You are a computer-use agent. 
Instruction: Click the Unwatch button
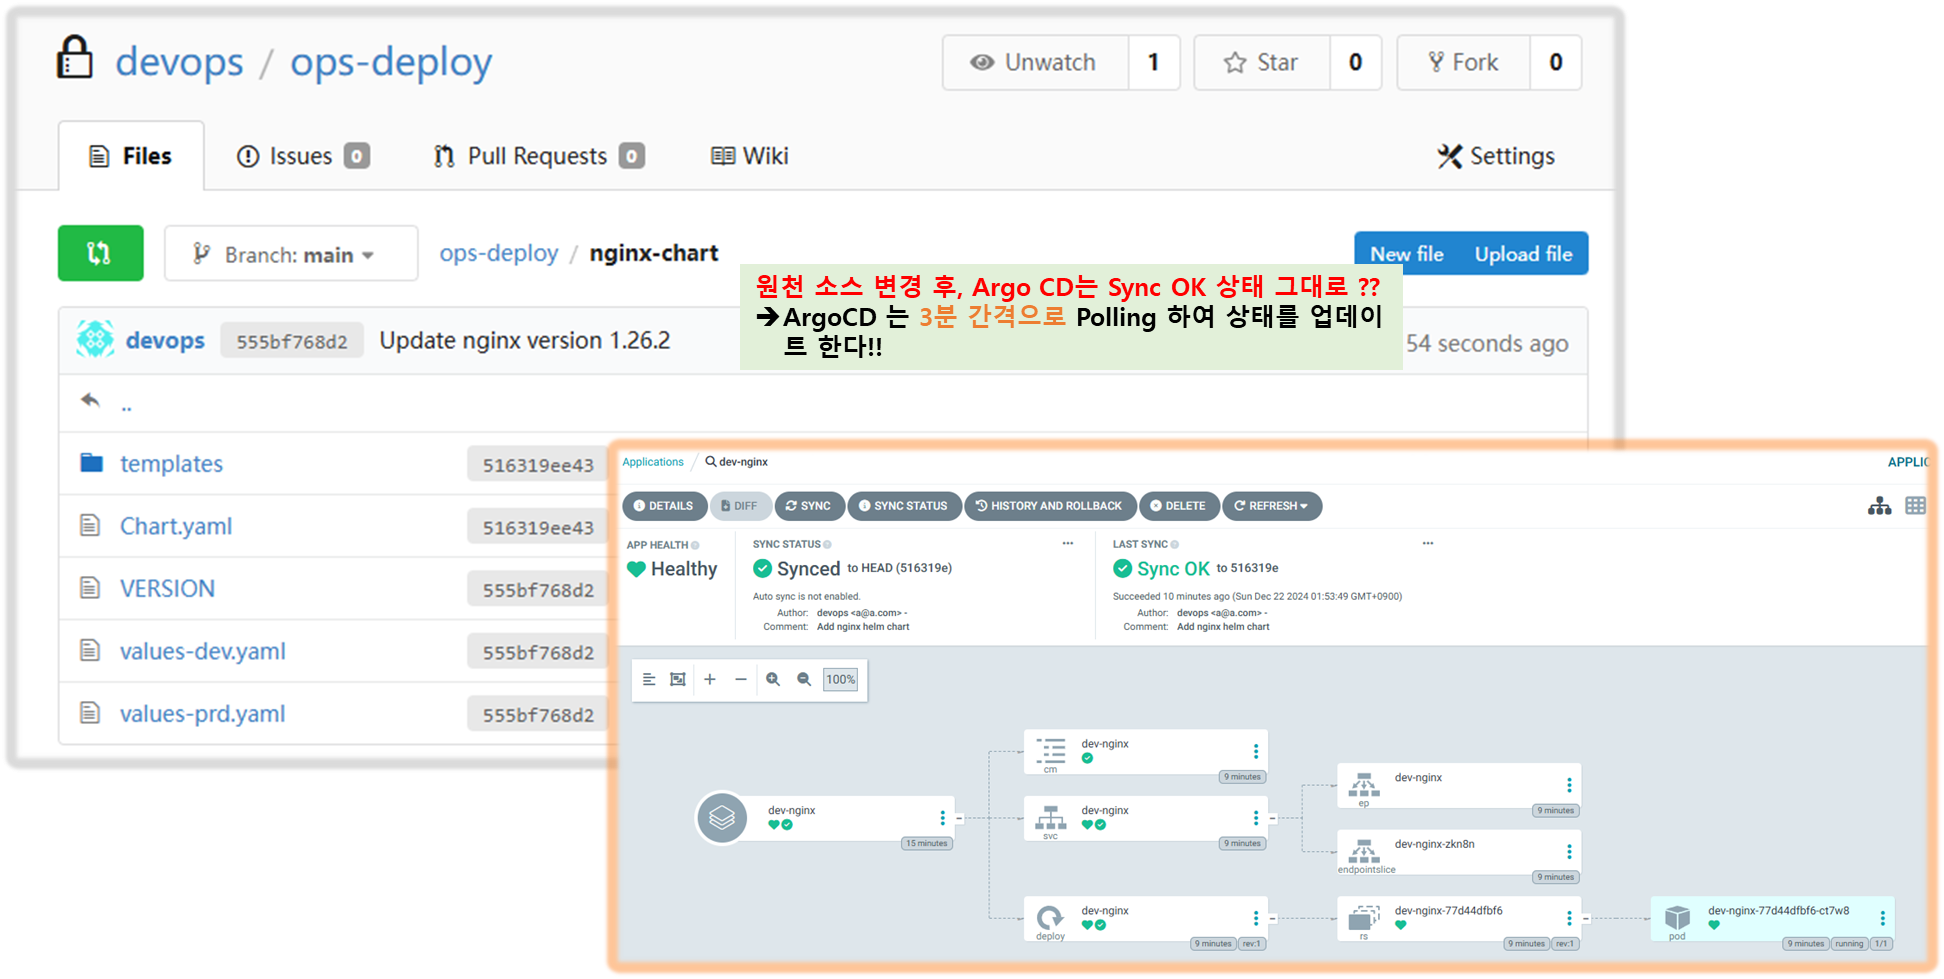[1035, 63]
